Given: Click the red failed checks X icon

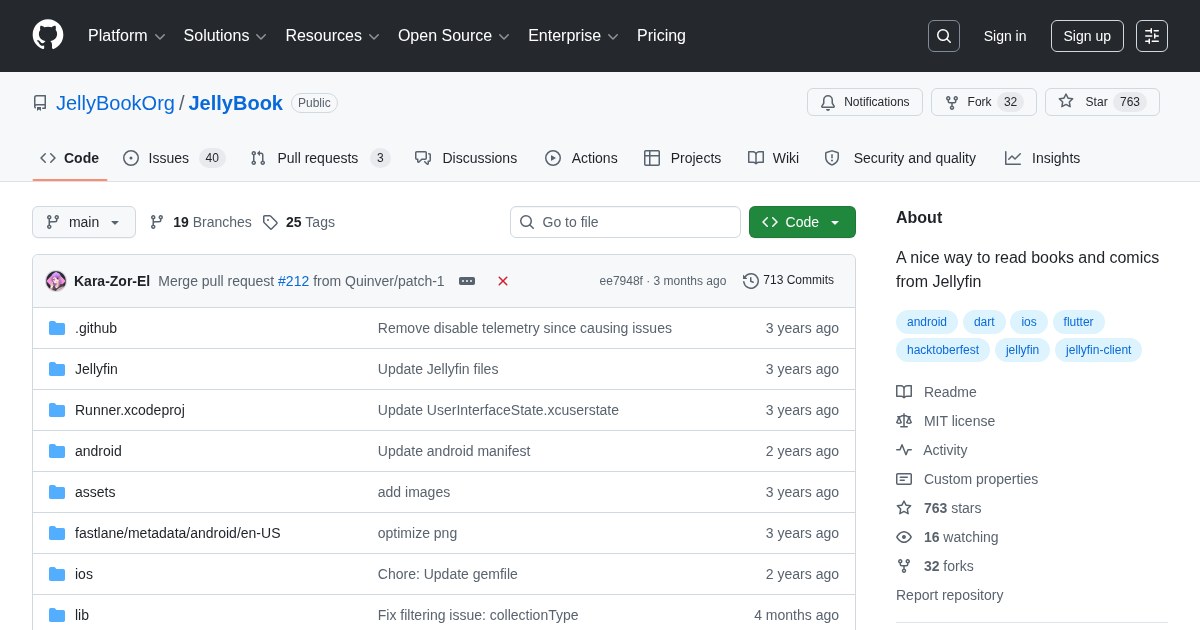Looking at the screenshot, I should tap(503, 281).
